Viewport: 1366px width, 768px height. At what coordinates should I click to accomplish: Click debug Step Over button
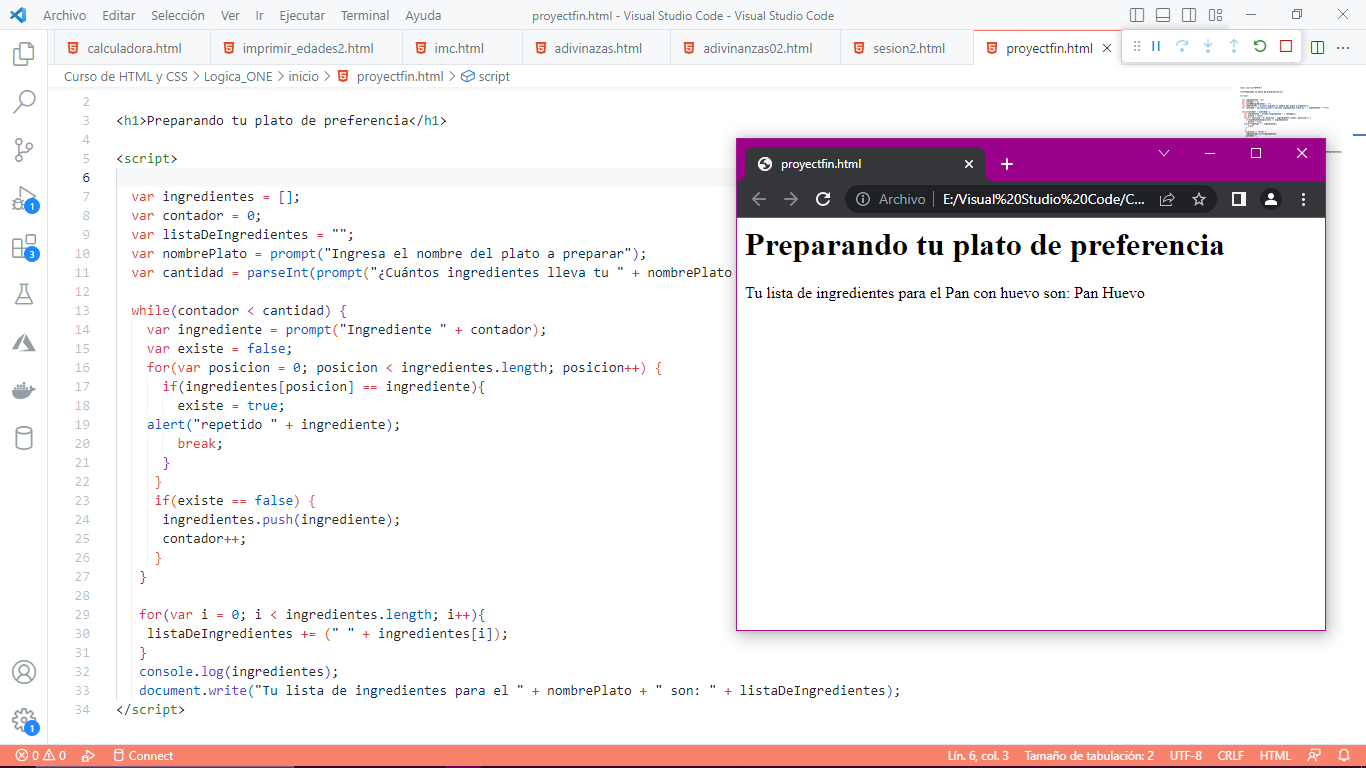point(1182,46)
